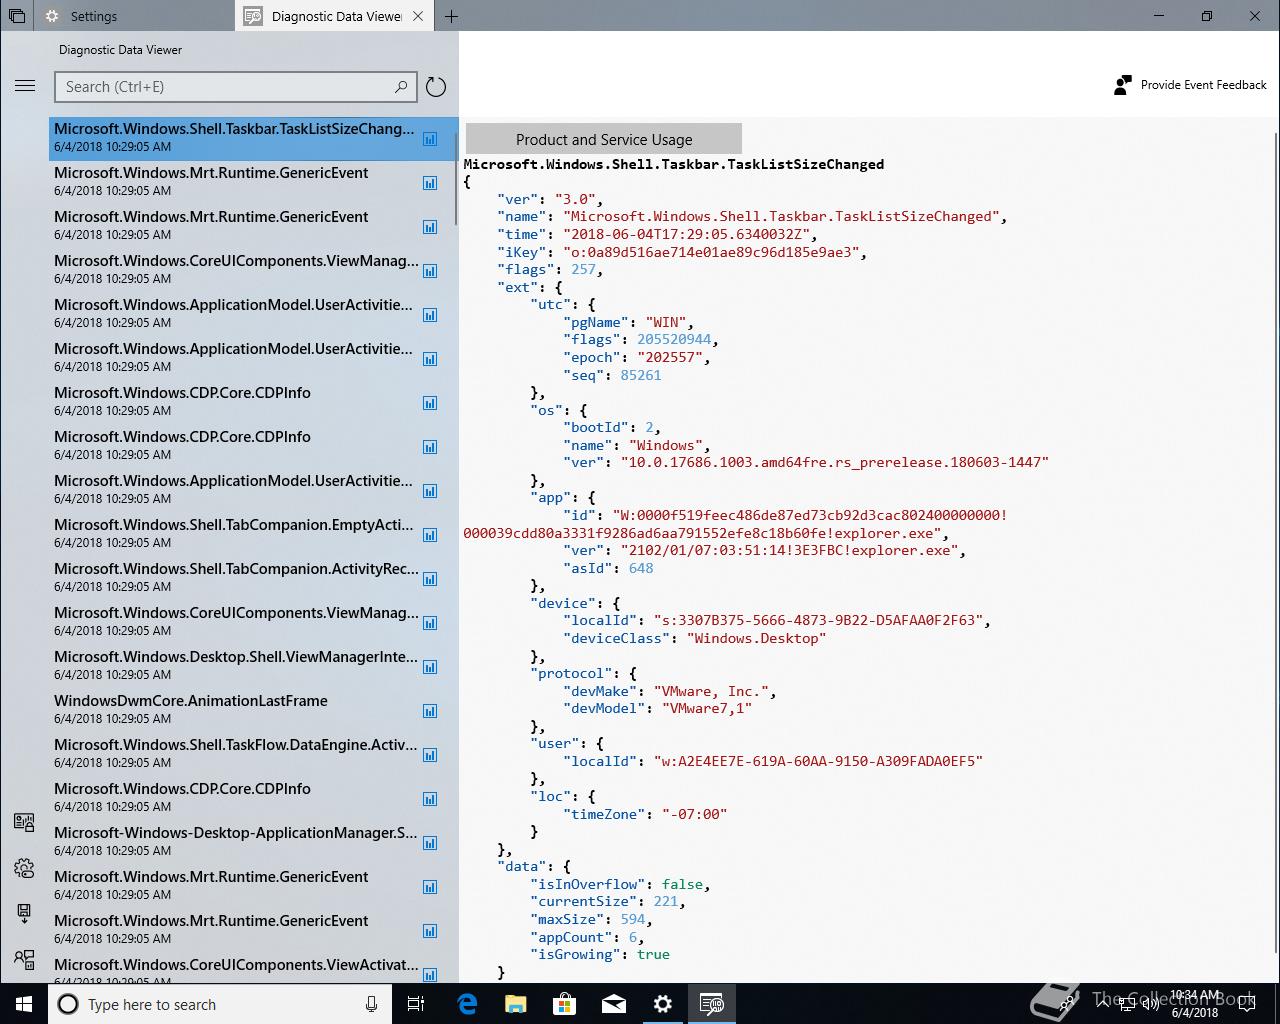Click the Diagnostic Data Viewer taskbar icon
This screenshot has height=1024, width=1280.
click(712, 1004)
